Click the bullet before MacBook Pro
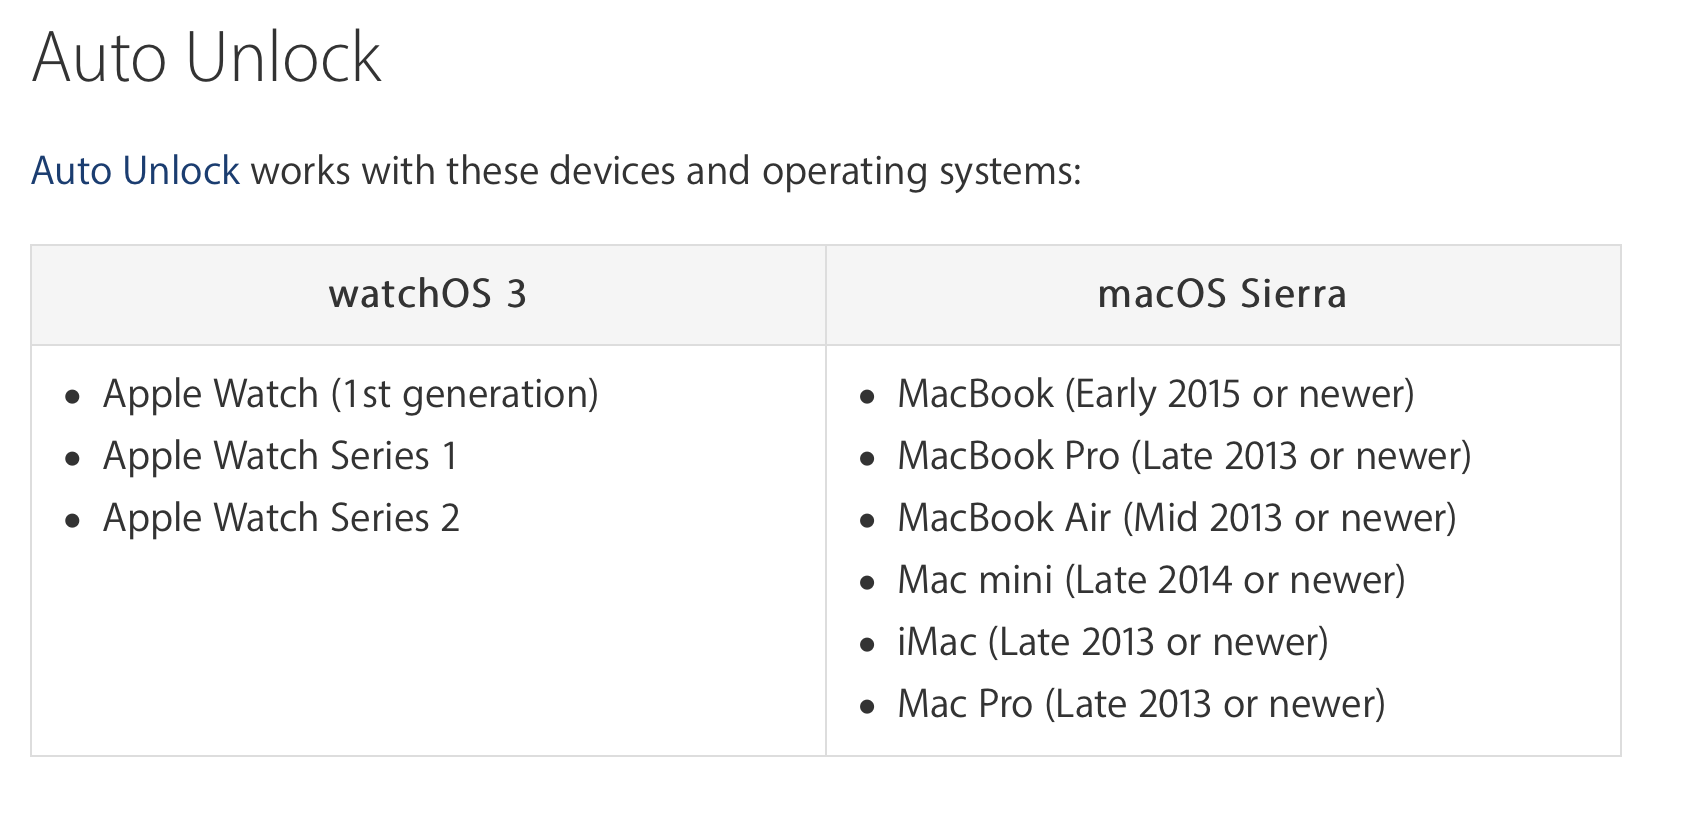Screen dimensions: 1684x836 click(x=867, y=459)
